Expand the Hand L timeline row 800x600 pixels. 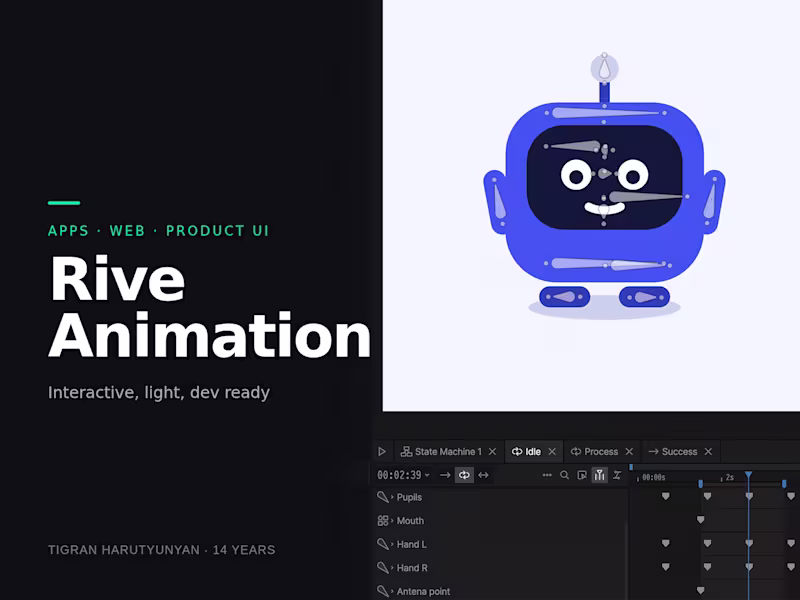(392, 544)
